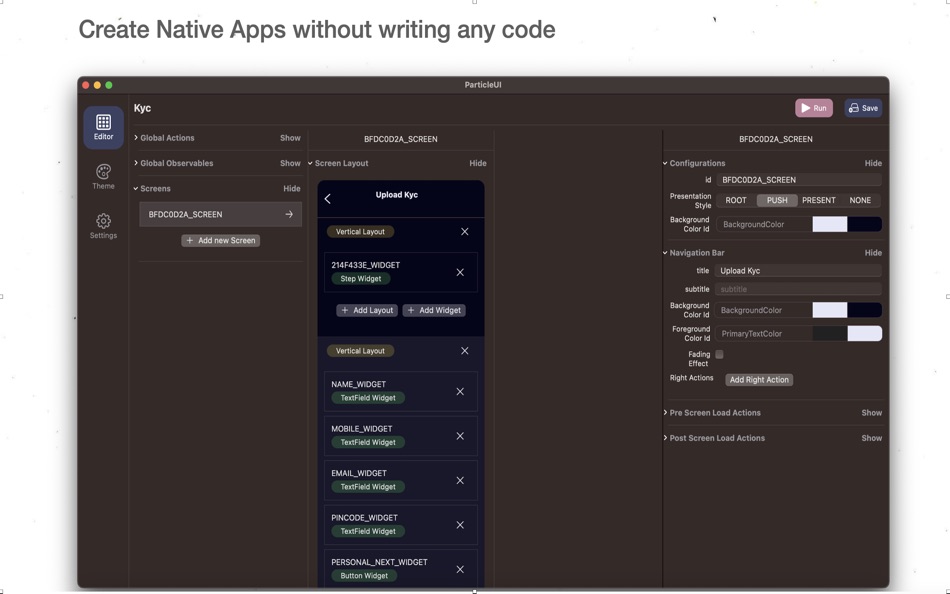This screenshot has height=594, width=950.
Task: Remove the first Vertical Layout via X
Action: tap(465, 232)
